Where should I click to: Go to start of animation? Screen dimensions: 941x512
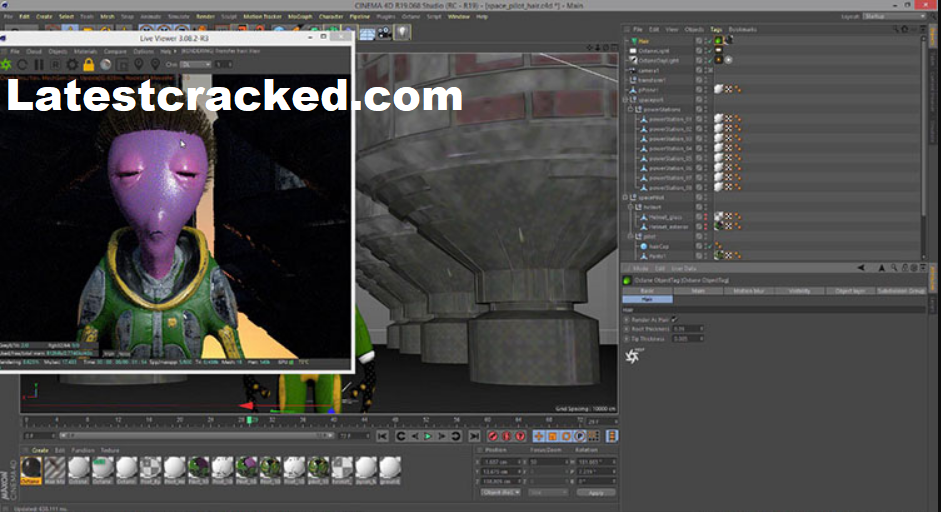pyautogui.click(x=382, y=436)
